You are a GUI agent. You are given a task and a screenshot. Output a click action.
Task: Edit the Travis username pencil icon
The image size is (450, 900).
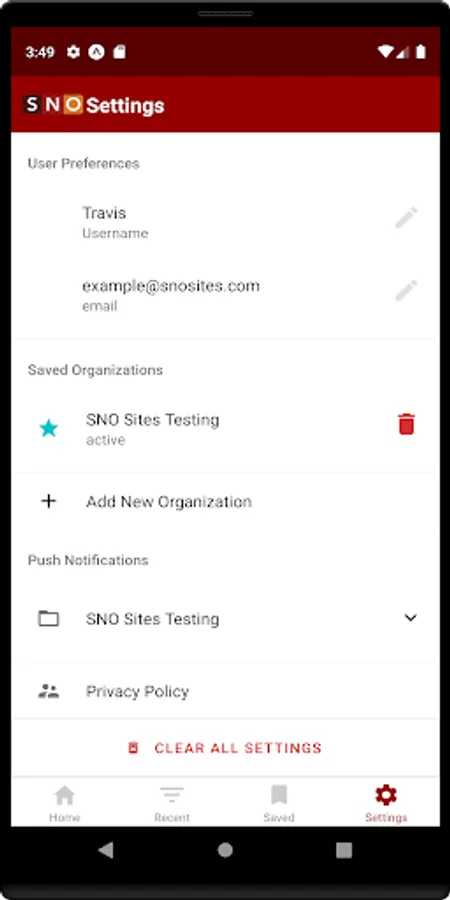[x=406, y=218]
